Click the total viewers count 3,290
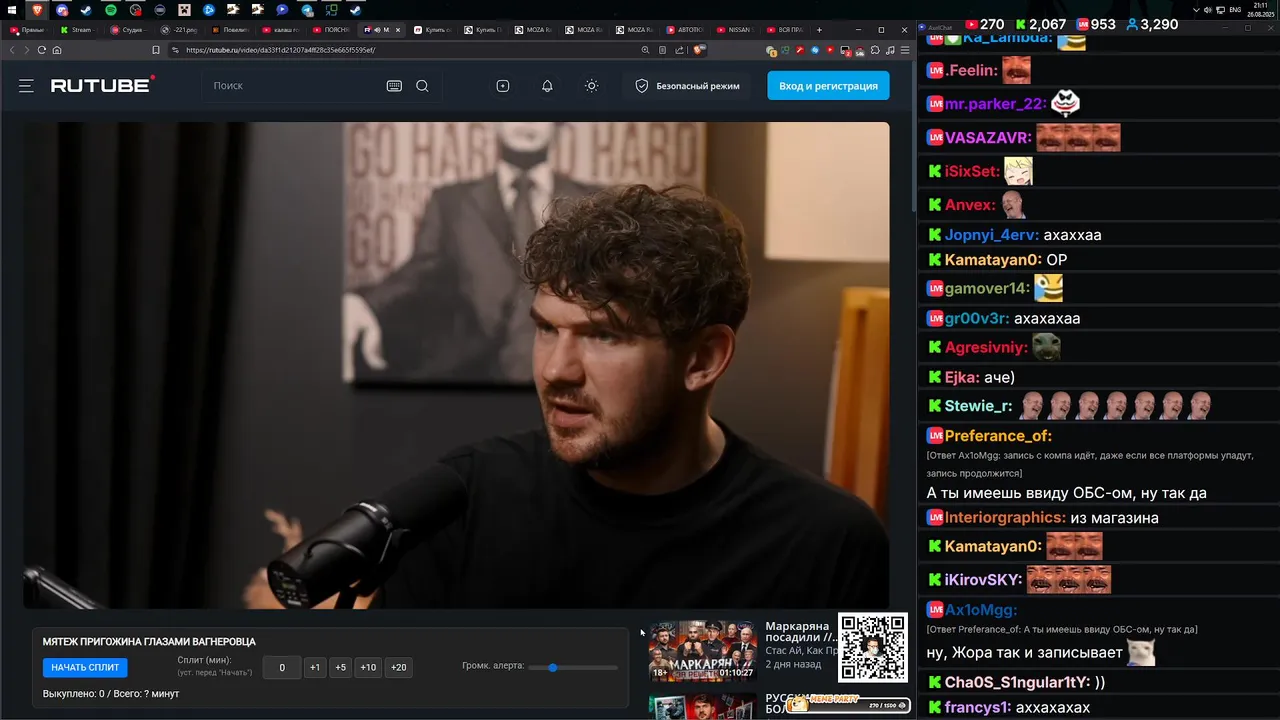This screenshot has height=720, width=1280. 1151,24
